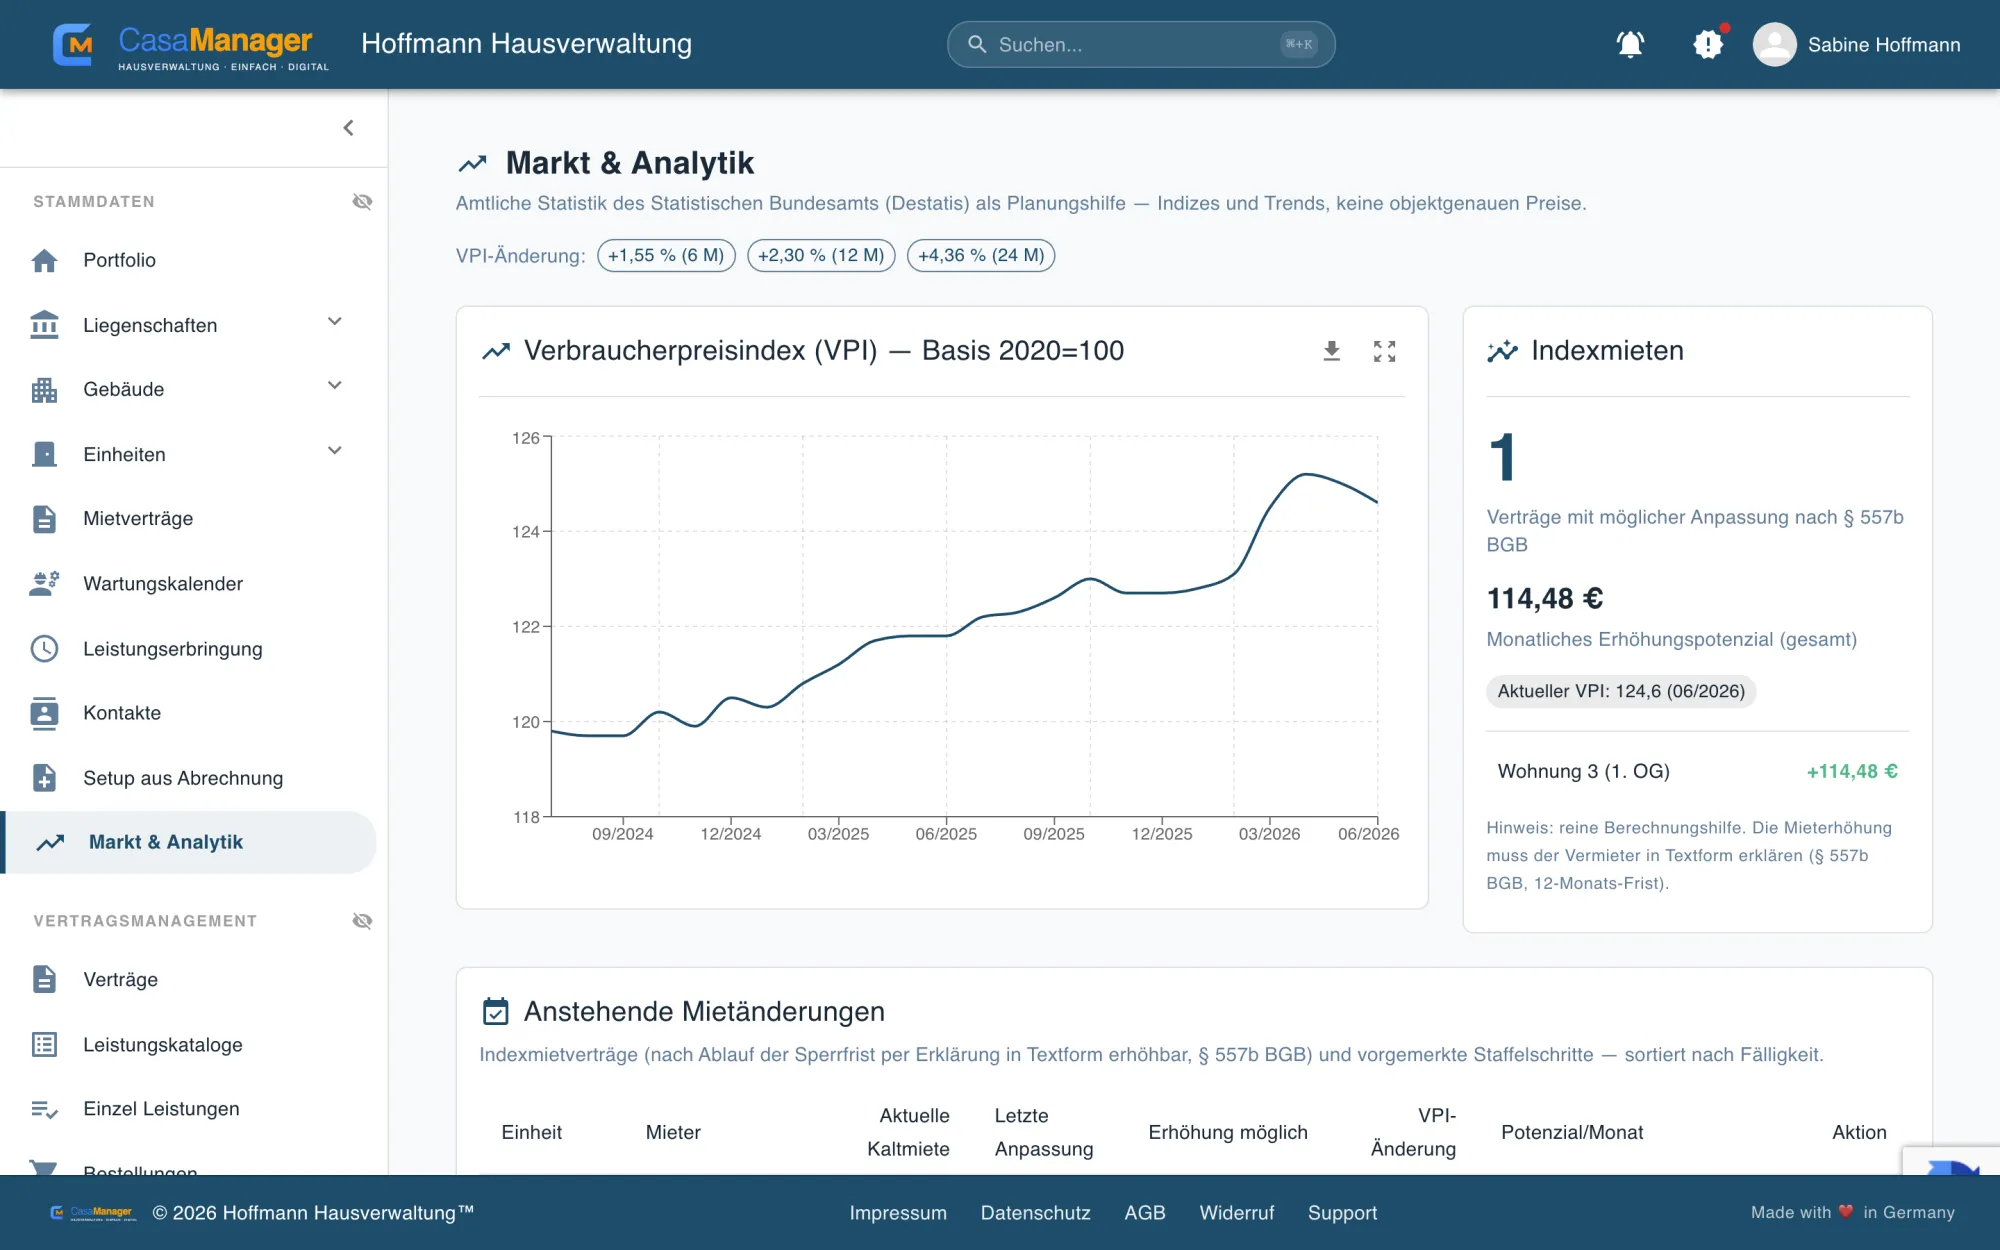
Task: Click the Erhöhung möglich column header
Action: pyautogui.click(x=1228, y=1133)
